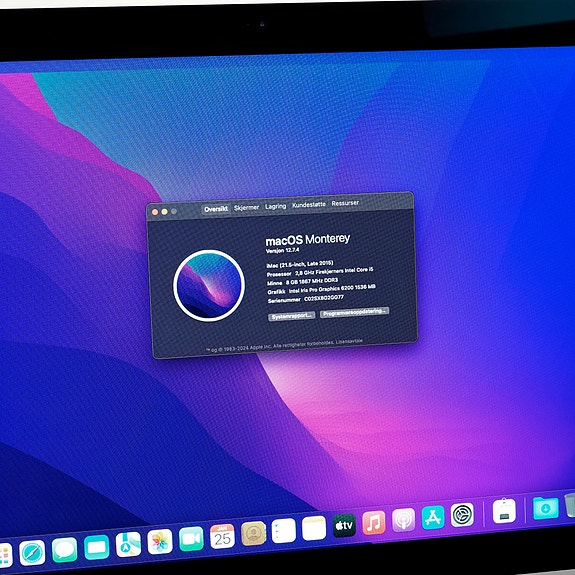This screenshot has height=575, width=575.
Task: Open the App Store in Dock
Action: click(x=433, y=517)
